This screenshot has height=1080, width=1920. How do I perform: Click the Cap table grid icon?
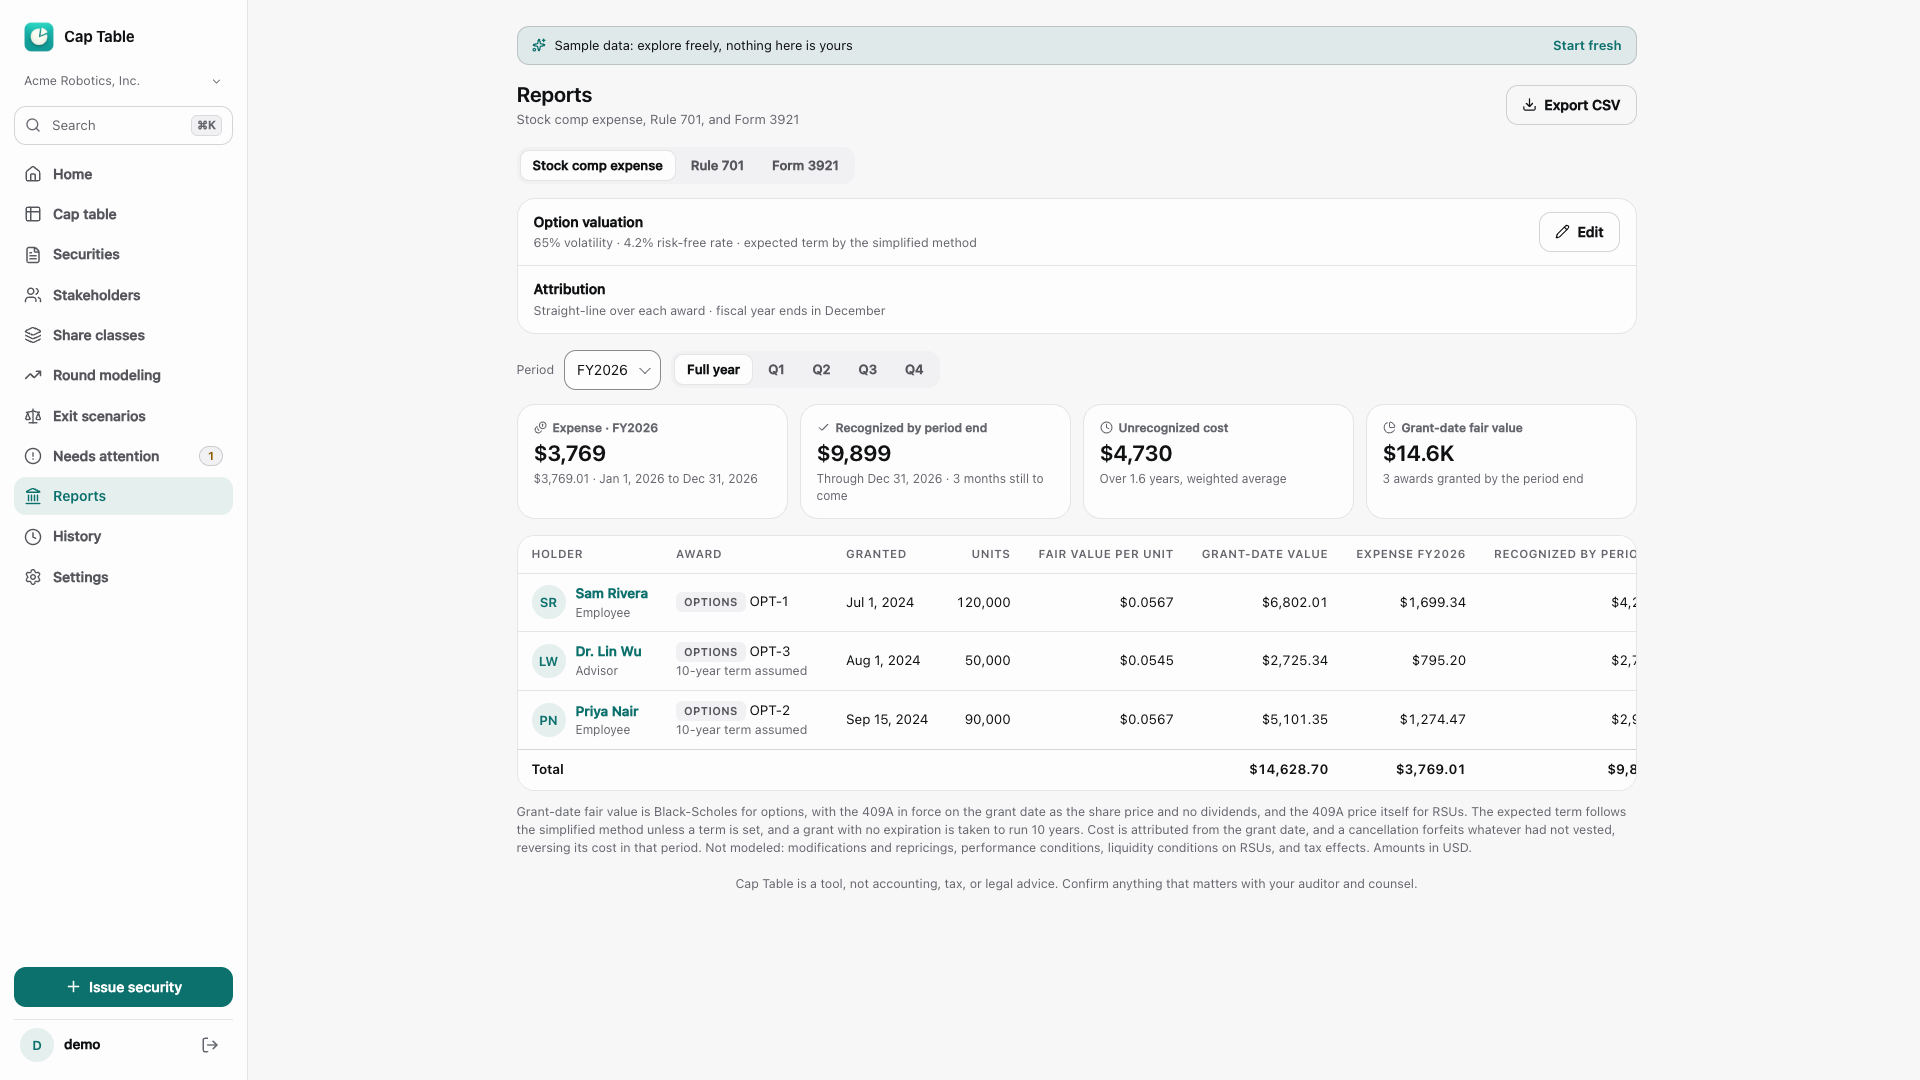33,214
